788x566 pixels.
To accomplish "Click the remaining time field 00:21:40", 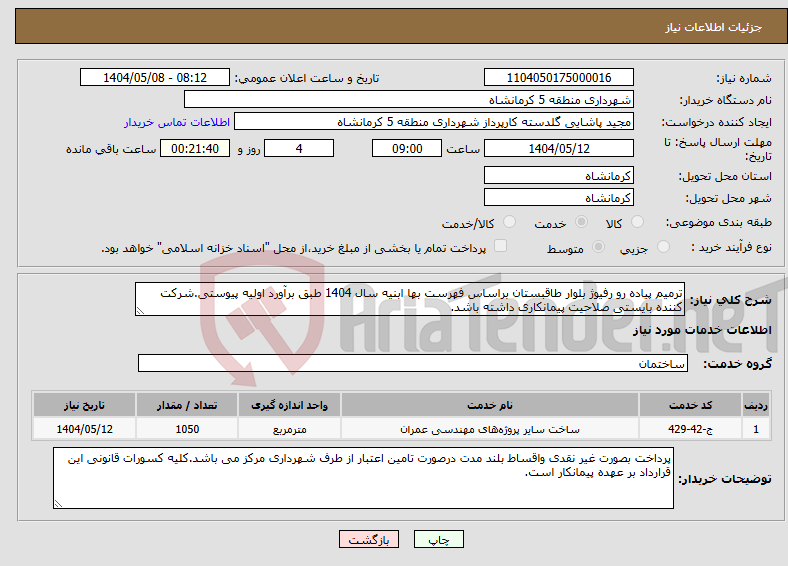I will pos(195,148).
